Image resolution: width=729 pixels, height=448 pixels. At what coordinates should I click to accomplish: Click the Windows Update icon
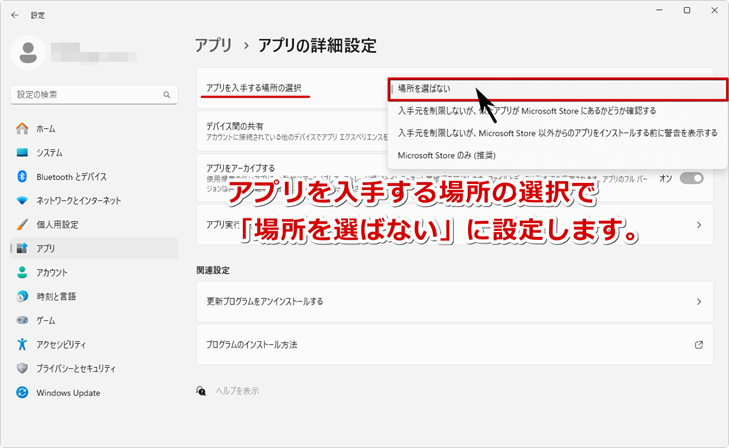click(x=22, y=393)
